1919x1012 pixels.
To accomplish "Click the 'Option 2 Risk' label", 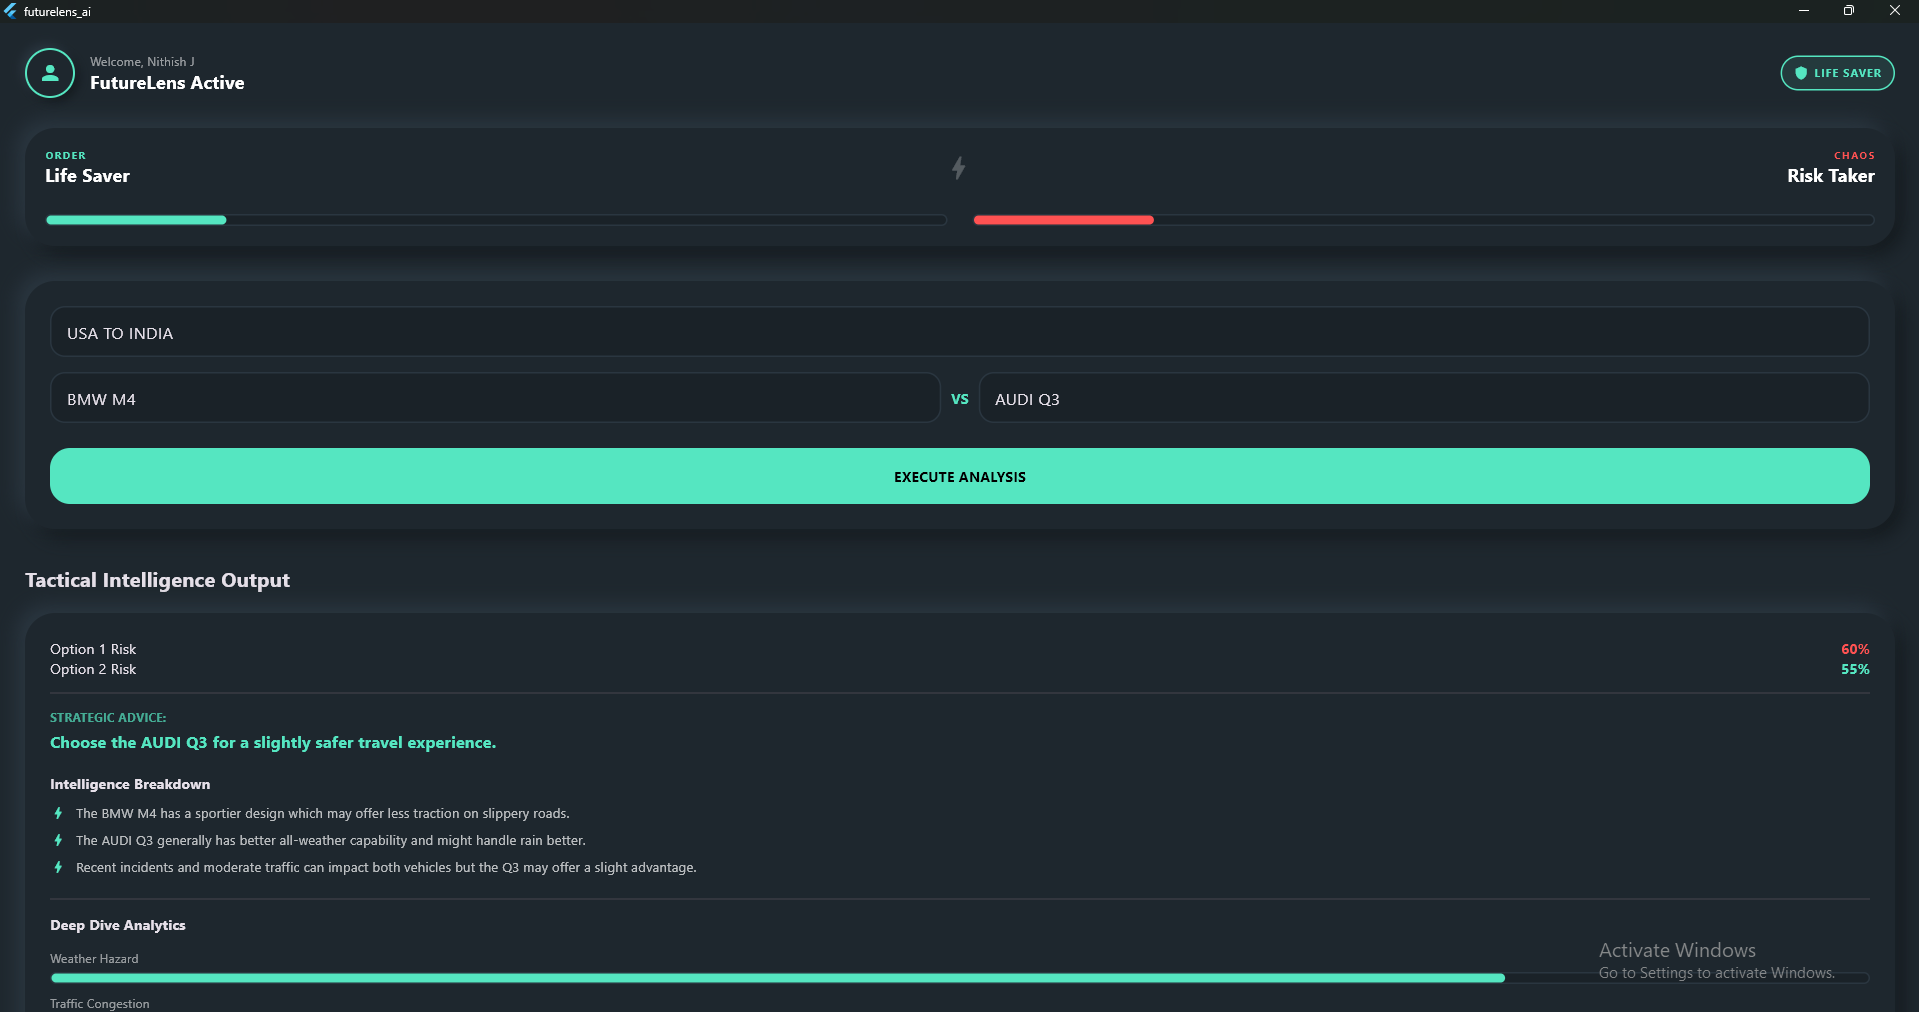I will [93, 669].
